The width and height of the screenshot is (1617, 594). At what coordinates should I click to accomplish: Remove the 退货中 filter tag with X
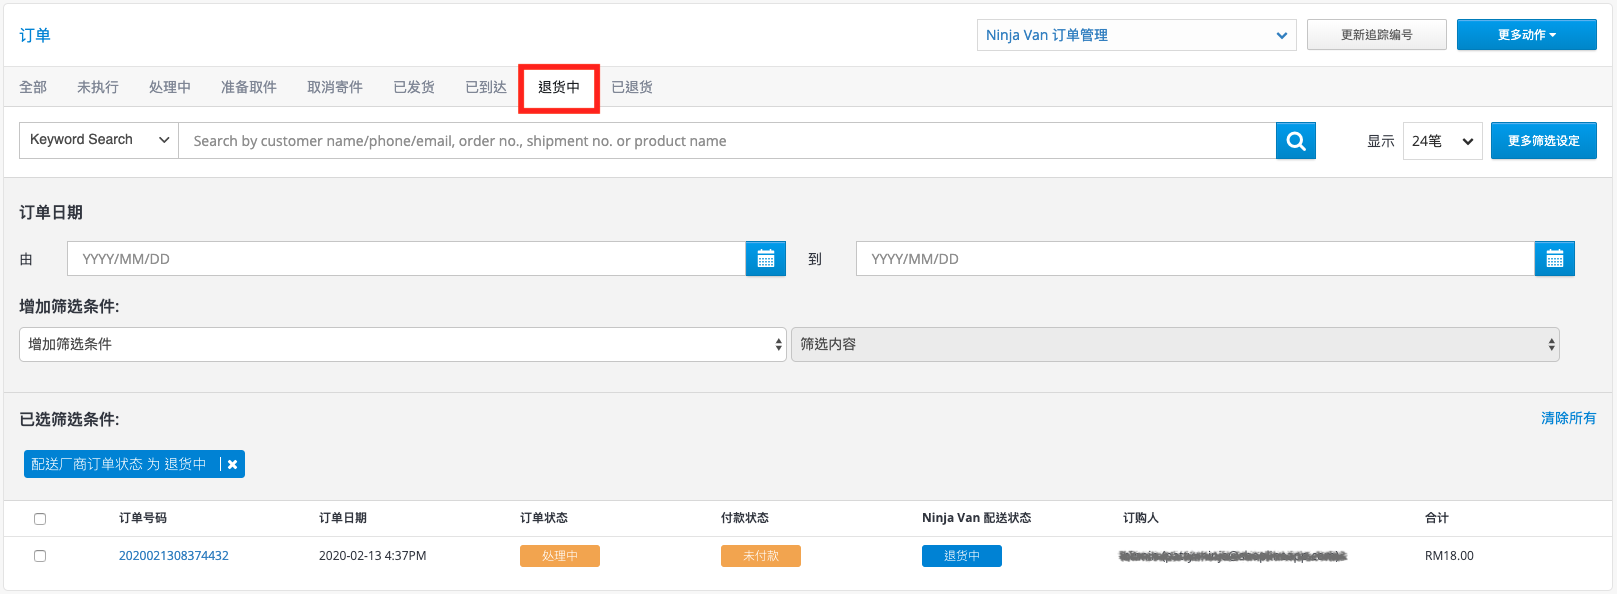point(233,464)
